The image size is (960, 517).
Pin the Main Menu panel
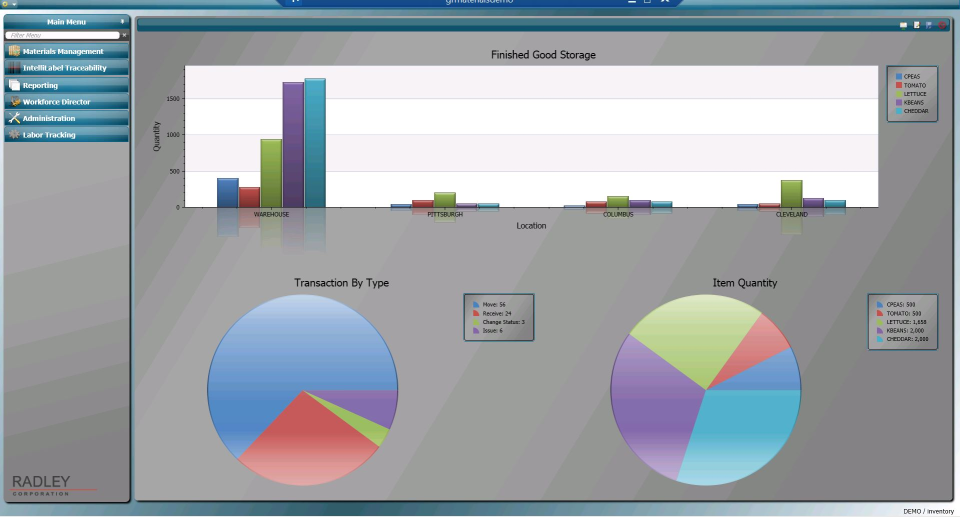click(122, 21)
